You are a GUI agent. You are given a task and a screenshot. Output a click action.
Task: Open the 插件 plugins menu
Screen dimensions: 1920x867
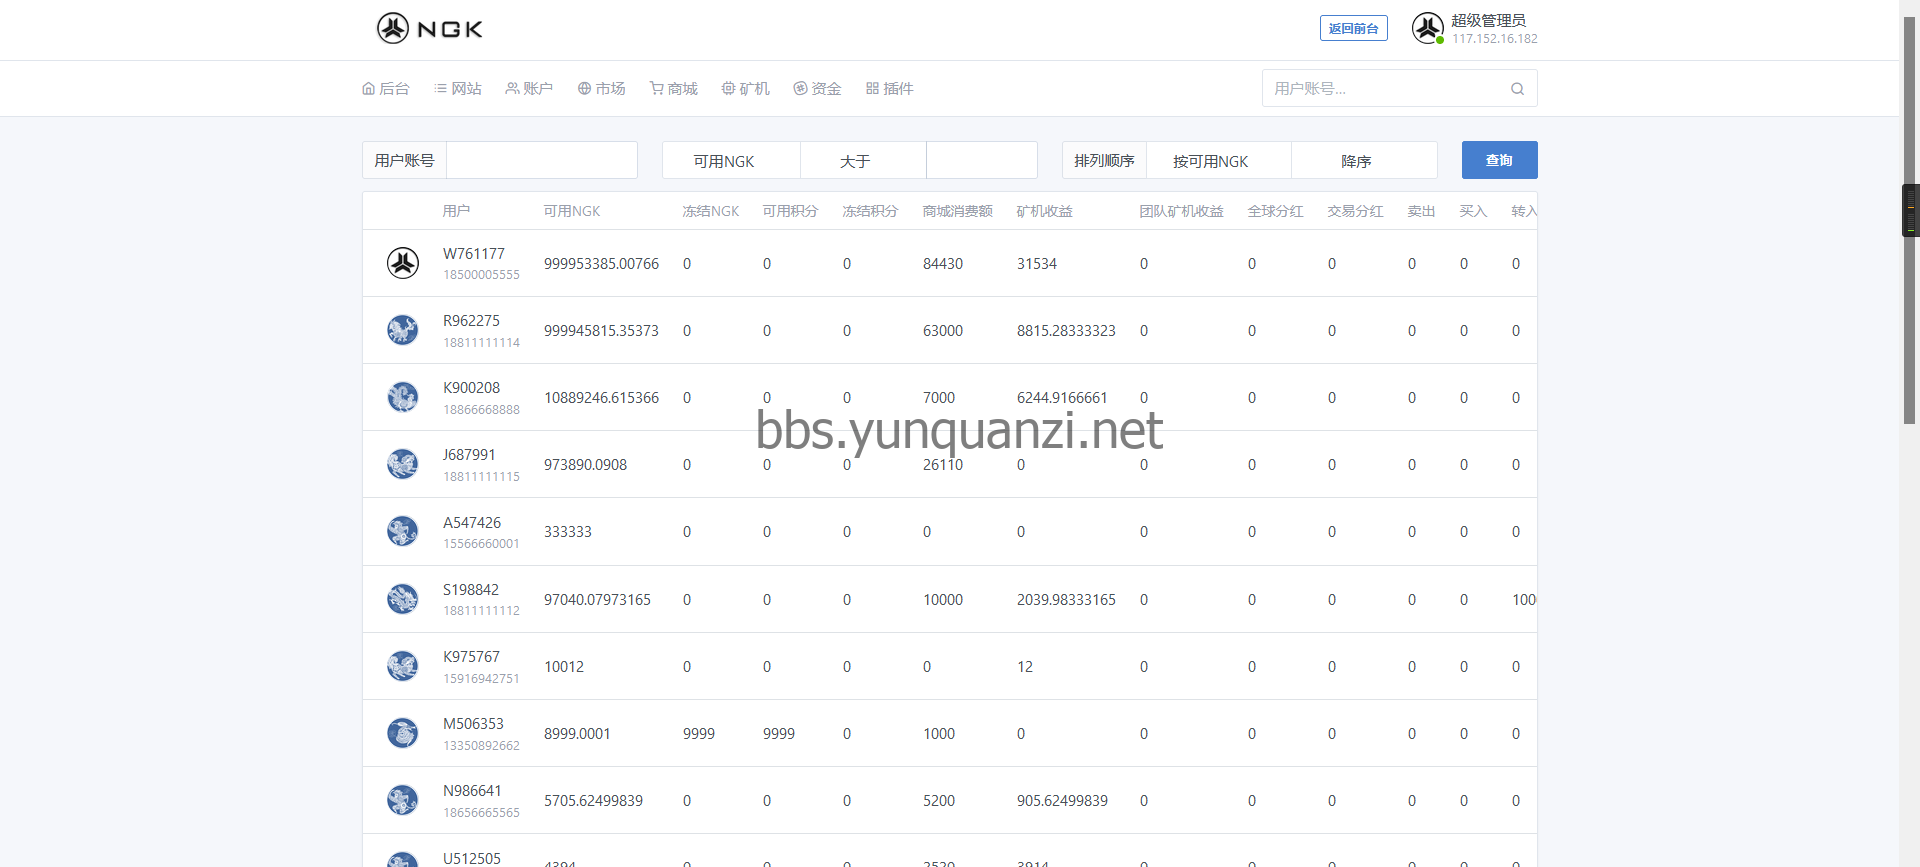tap(889, 89)
